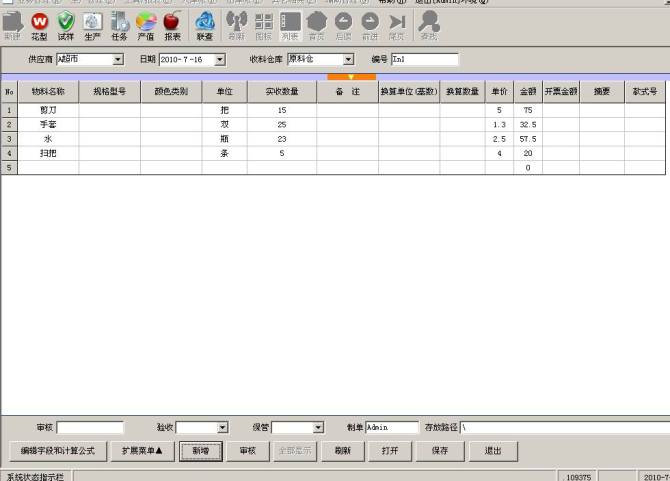Click the 编辑字段和计算公式 button

click(57, 451)
